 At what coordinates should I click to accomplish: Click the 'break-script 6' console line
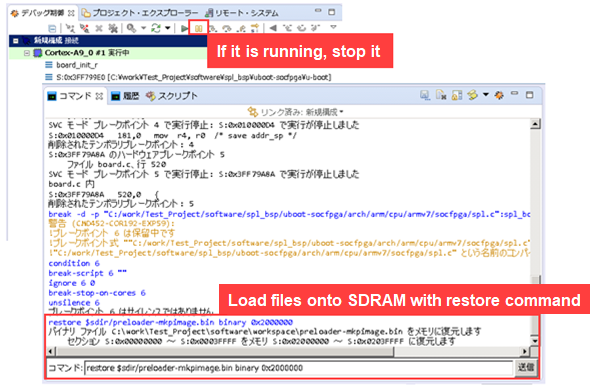click(x=87, y=273)
